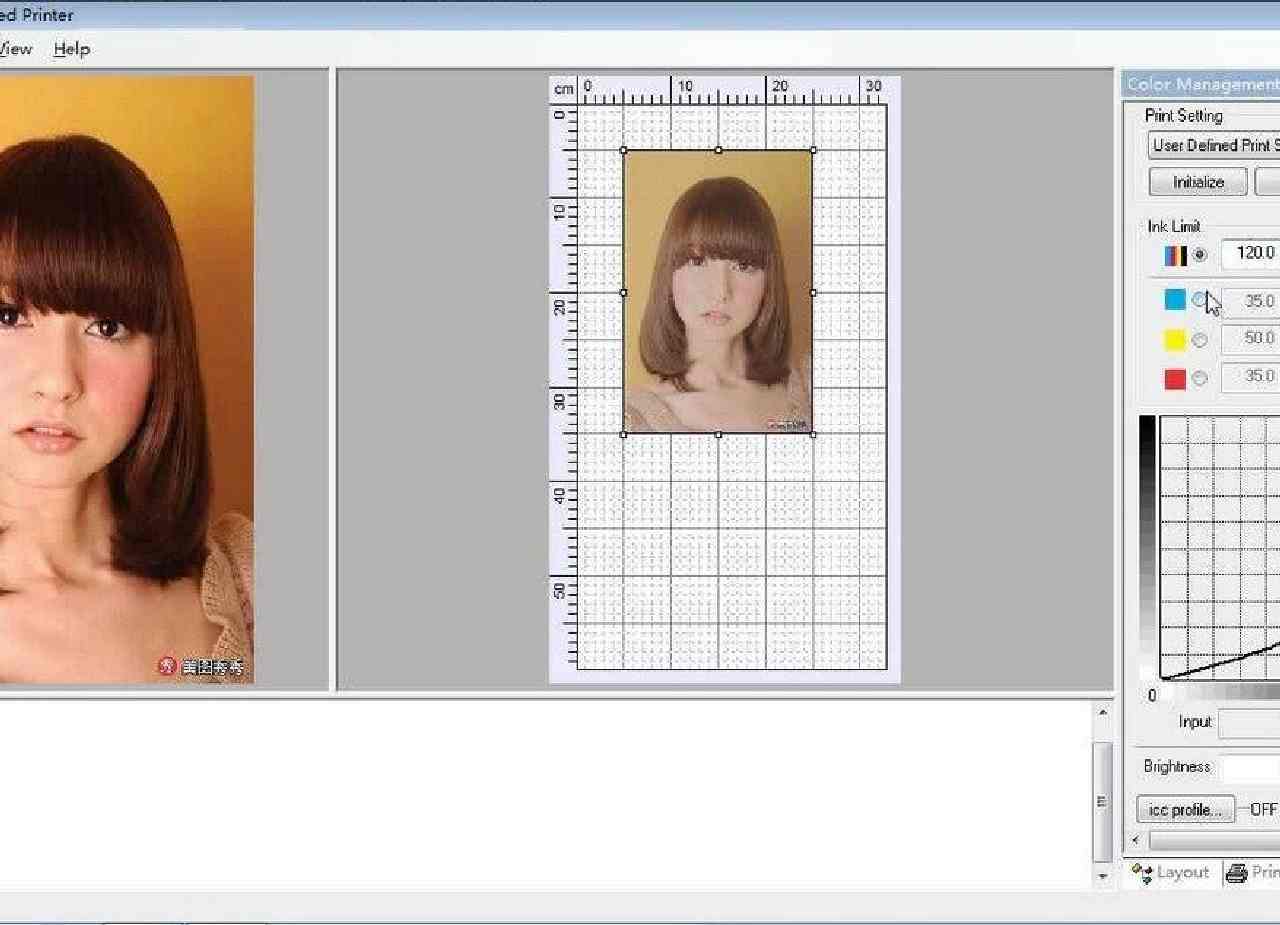Click the cyan ink color swatch
Screen dimensions: 1280x925
1175,300
